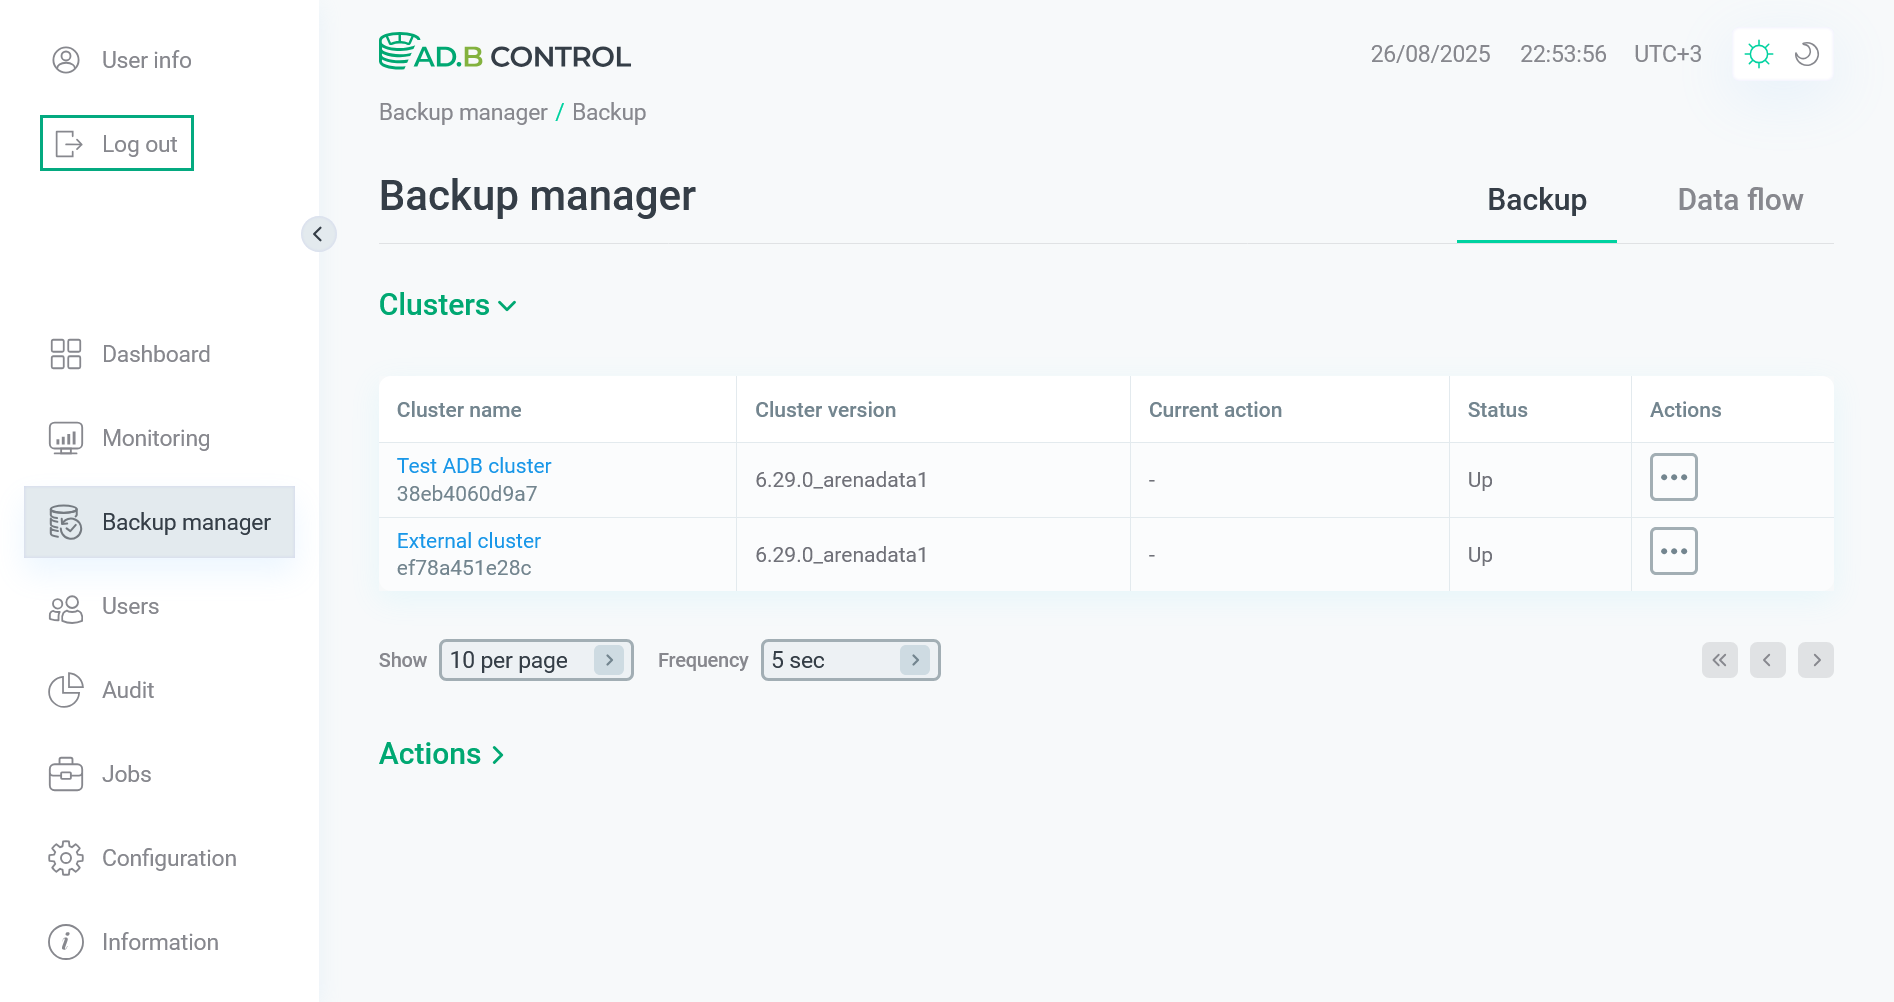The width and height of the screenshot is (1894, 1002).
Task: Log out using the sidebar button
Action: tap(116, 143)
